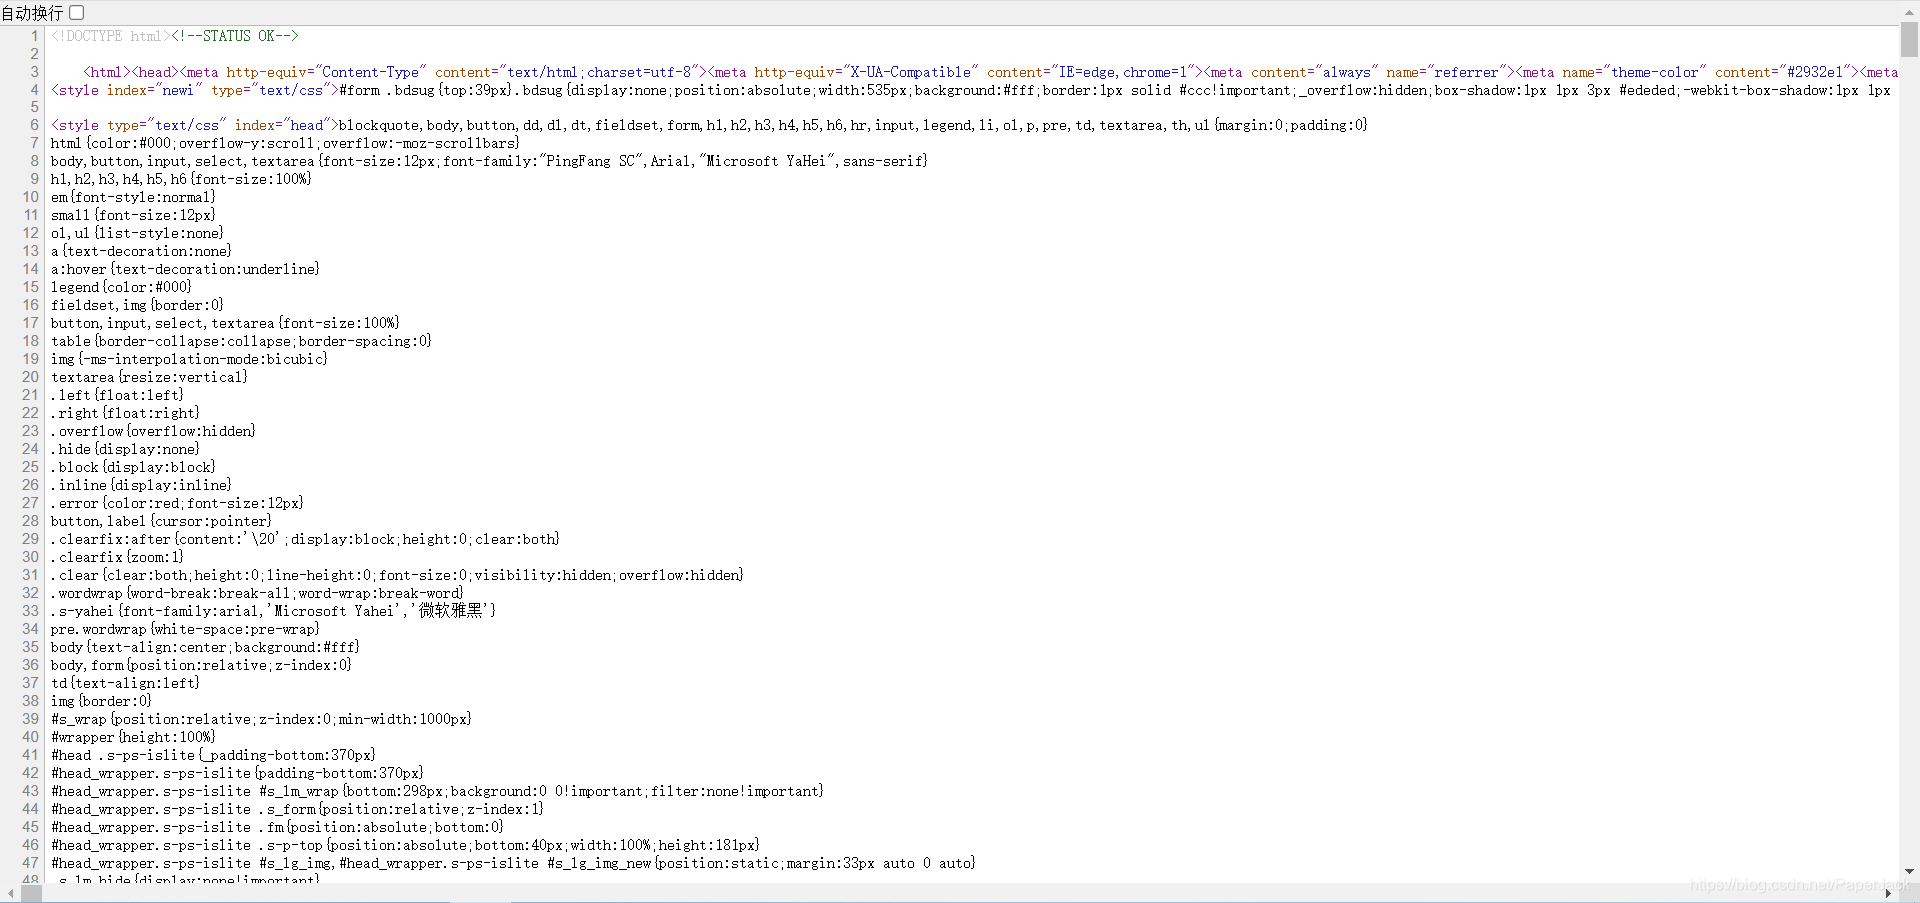Screen dimensions: 1920x903
Task: Click the a:hover underline rule
Action: tap(185, 269)
